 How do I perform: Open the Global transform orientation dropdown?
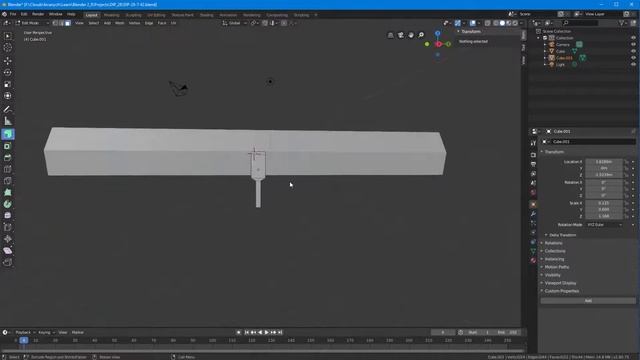[x=235, y=23]
